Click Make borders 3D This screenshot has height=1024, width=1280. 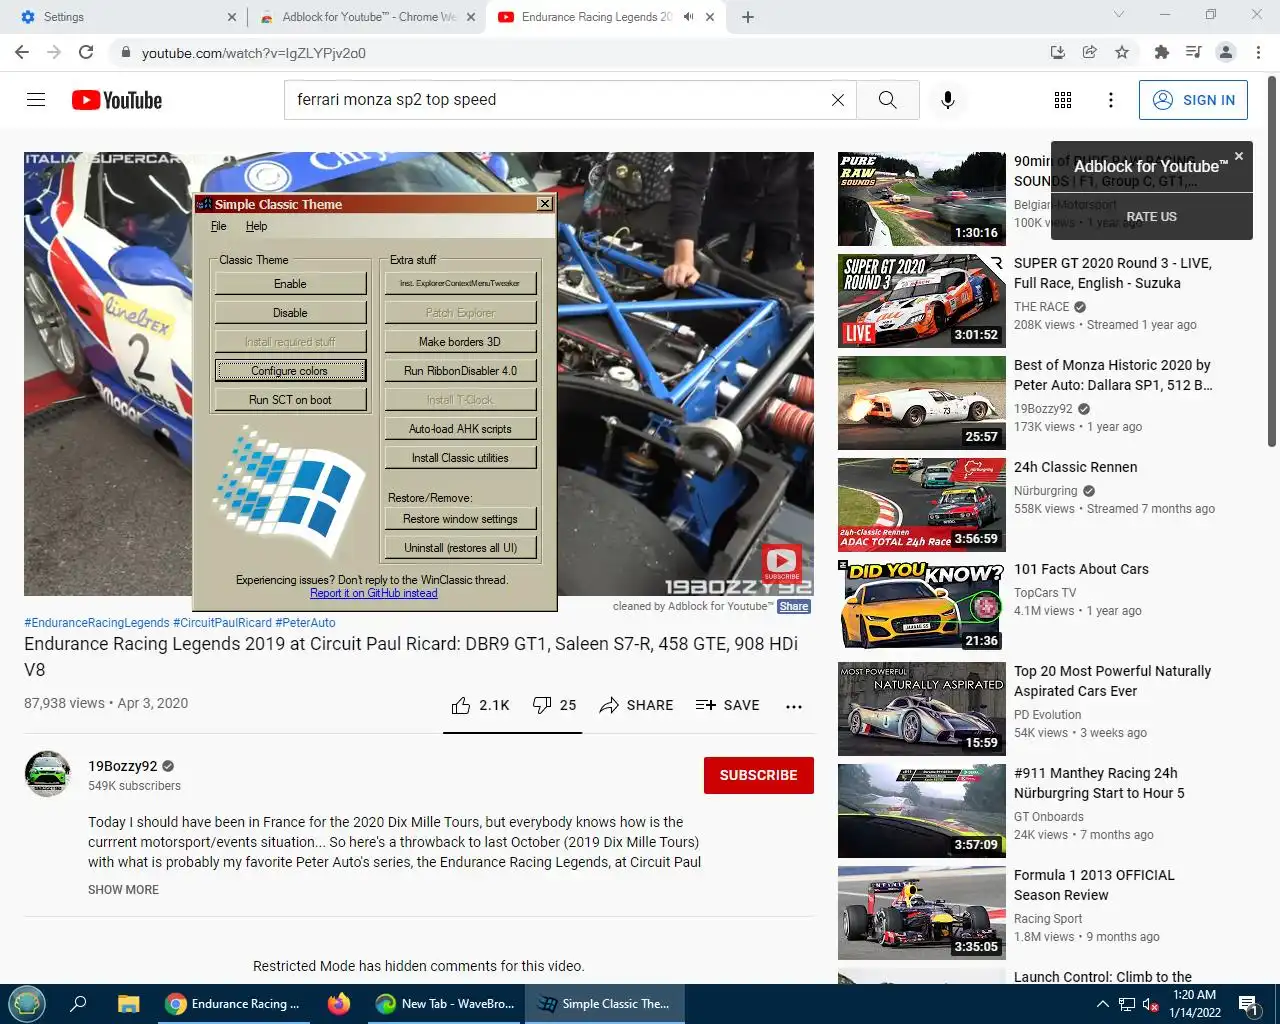pos(460,342)
